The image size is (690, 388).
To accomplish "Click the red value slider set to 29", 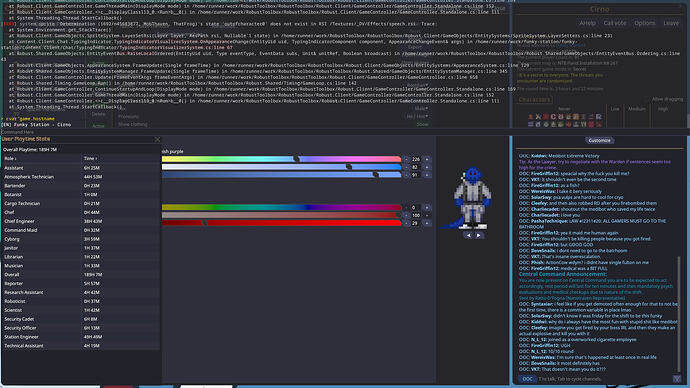I will click(x=282, y=223).
